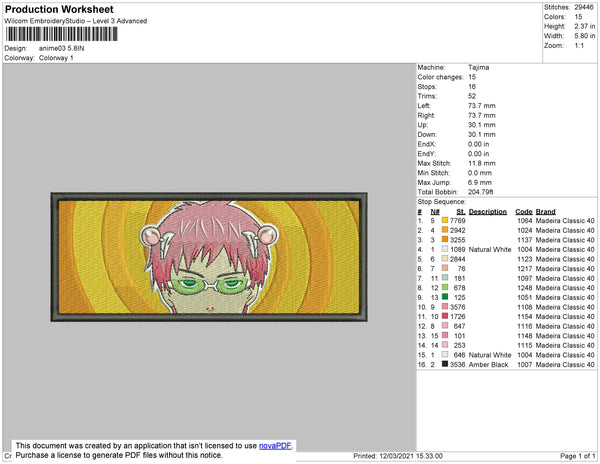
Task: Click 'Amber Black' description in stop 16
Action: tap(488, 365)
